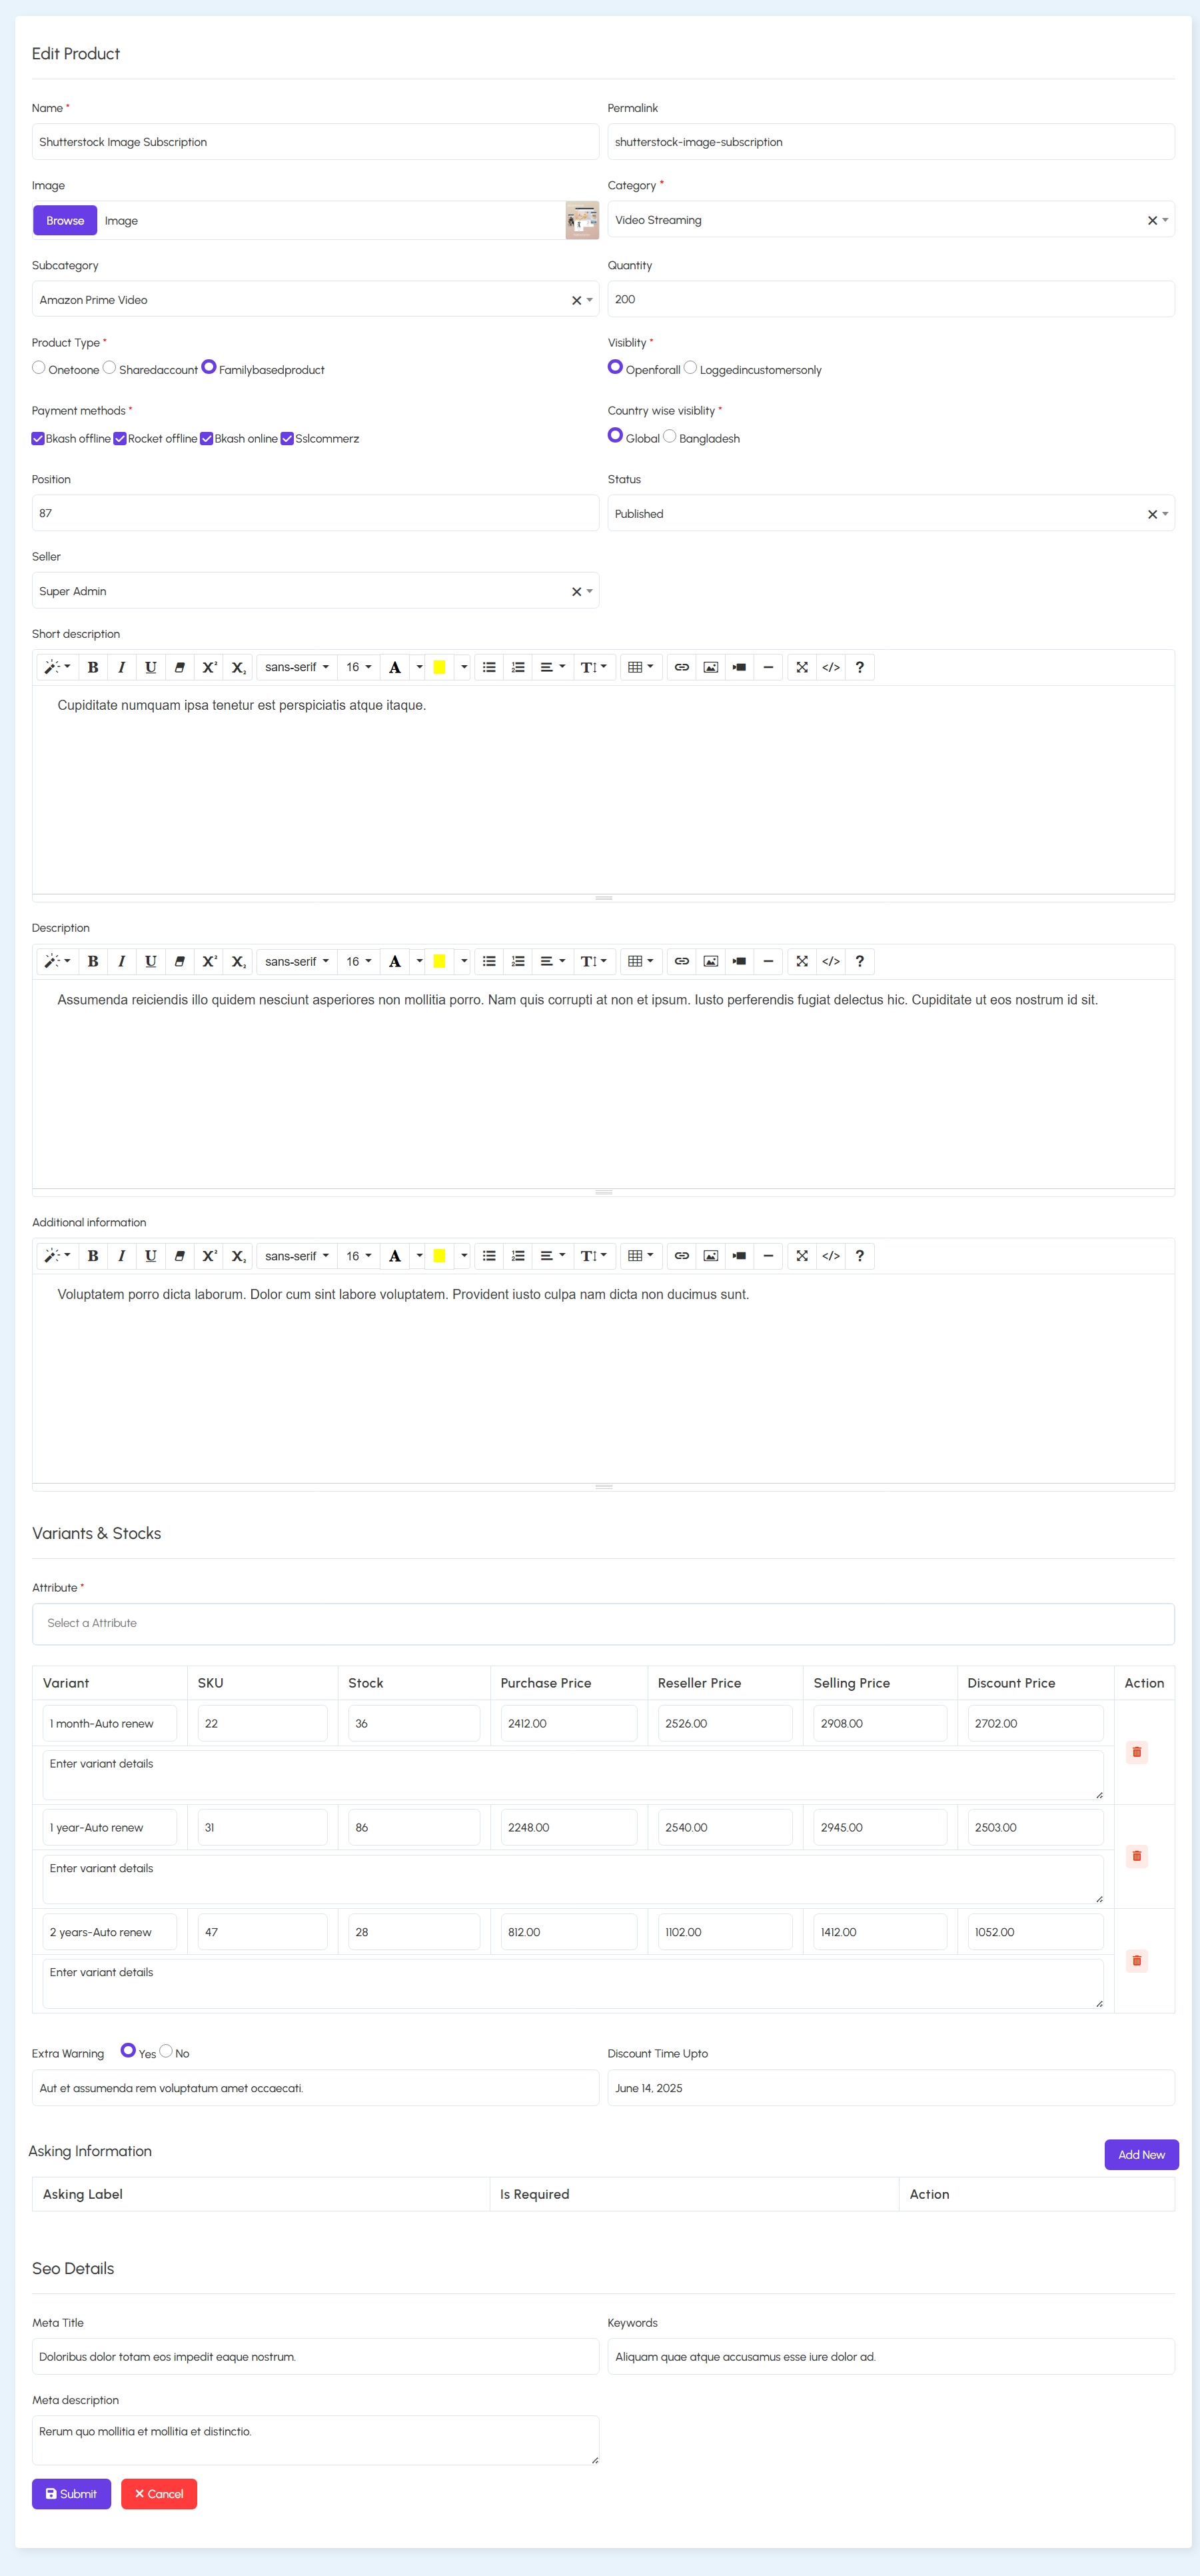Viewport: 1200px width, 2576px height.
Task: Click ordered list icon in Description toolbar
Action: 518,961
